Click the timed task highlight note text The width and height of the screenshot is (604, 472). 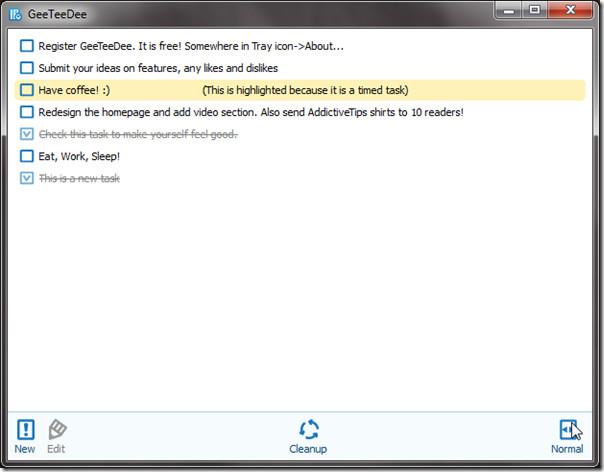305,90
